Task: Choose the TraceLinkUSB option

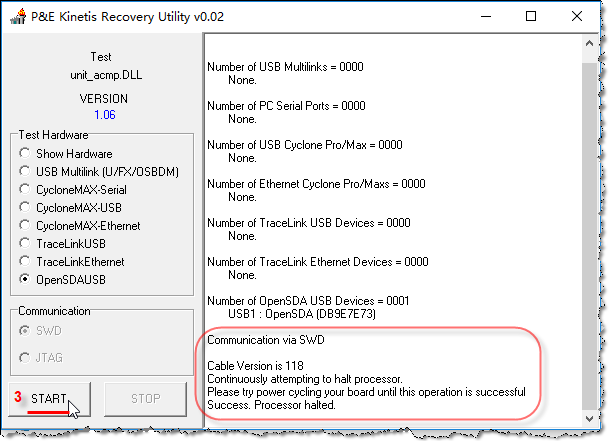Action: (x=24, y=244)
